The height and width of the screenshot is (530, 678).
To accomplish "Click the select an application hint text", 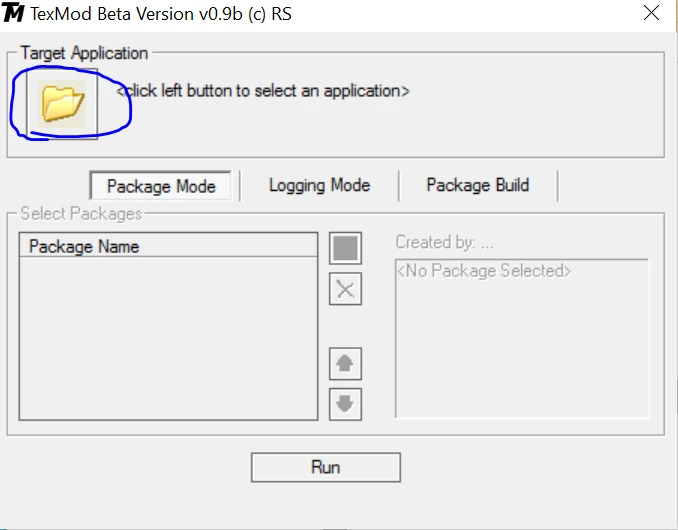I will click(x=264, y=91).
